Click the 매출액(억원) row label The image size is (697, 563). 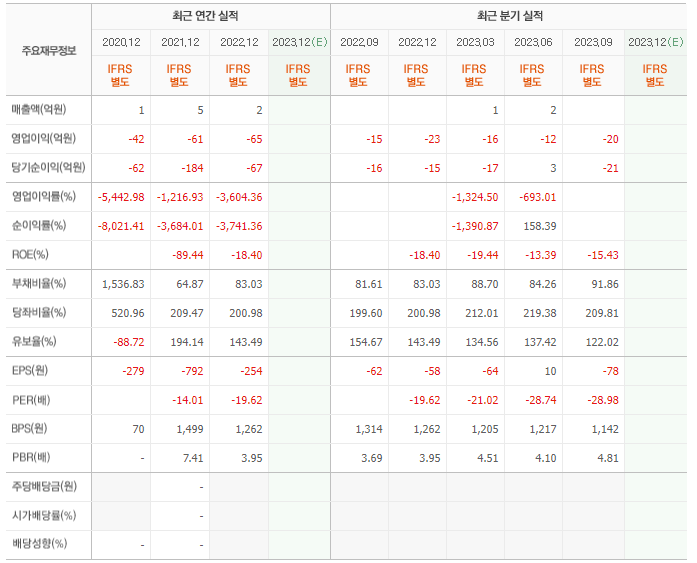(x=39, y=109)
